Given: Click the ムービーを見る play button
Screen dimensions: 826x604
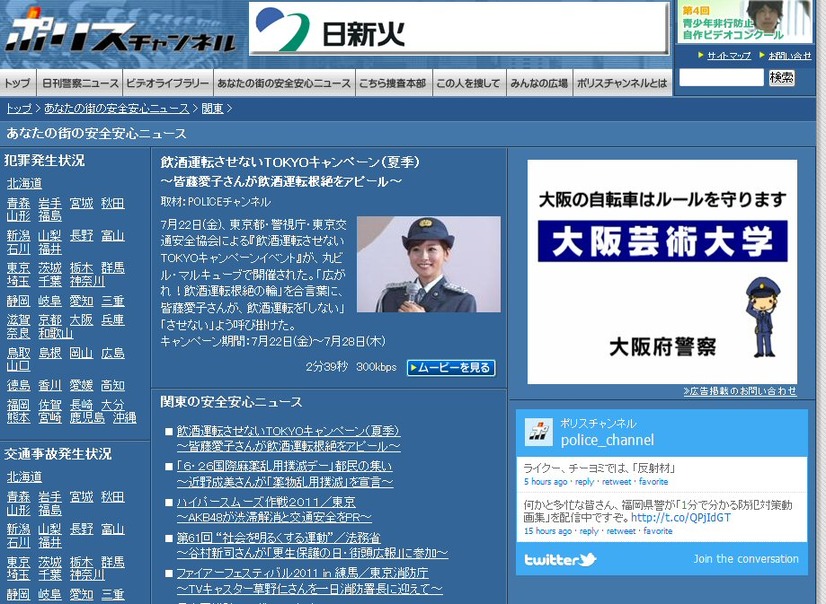Looking at the screenshot, I should pos(451,368).
